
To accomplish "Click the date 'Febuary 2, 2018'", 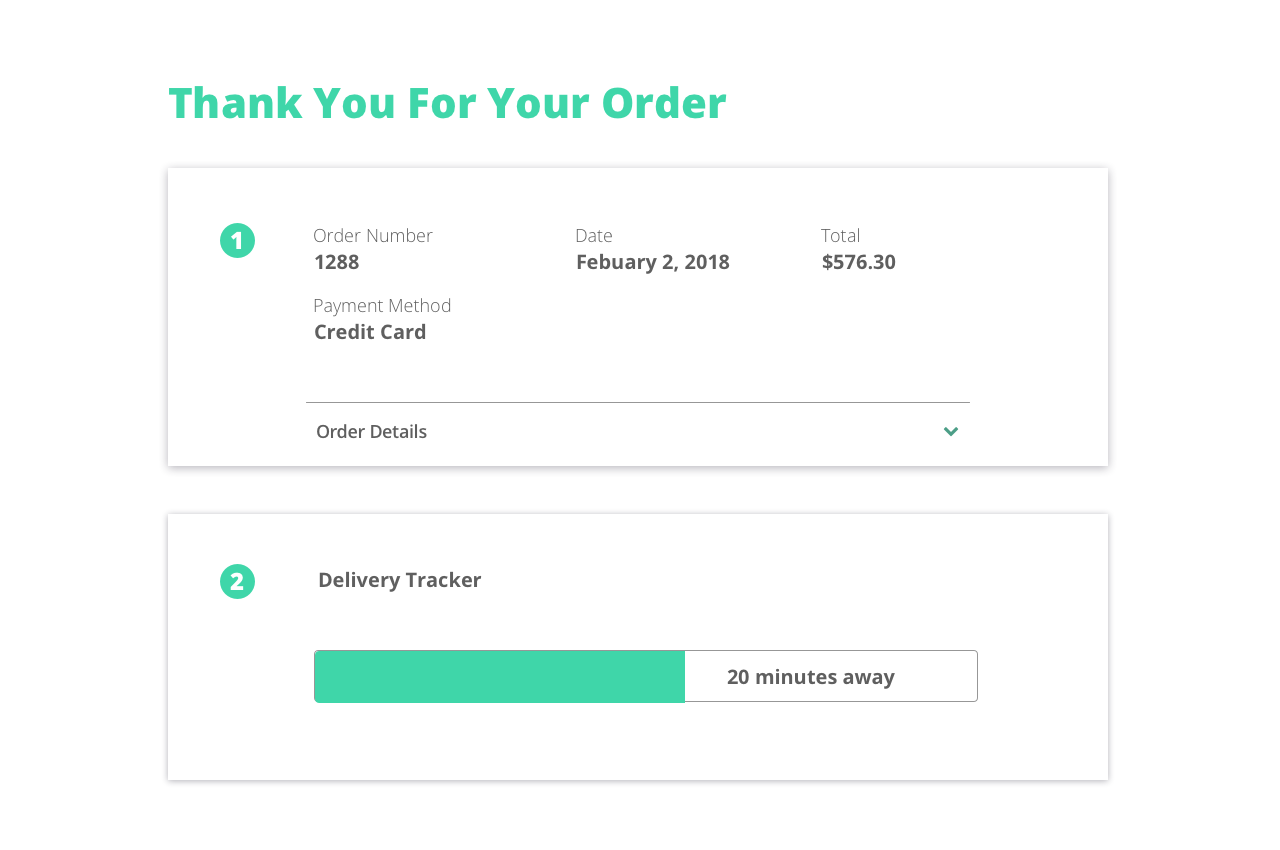I will click(x=652, y=262).
